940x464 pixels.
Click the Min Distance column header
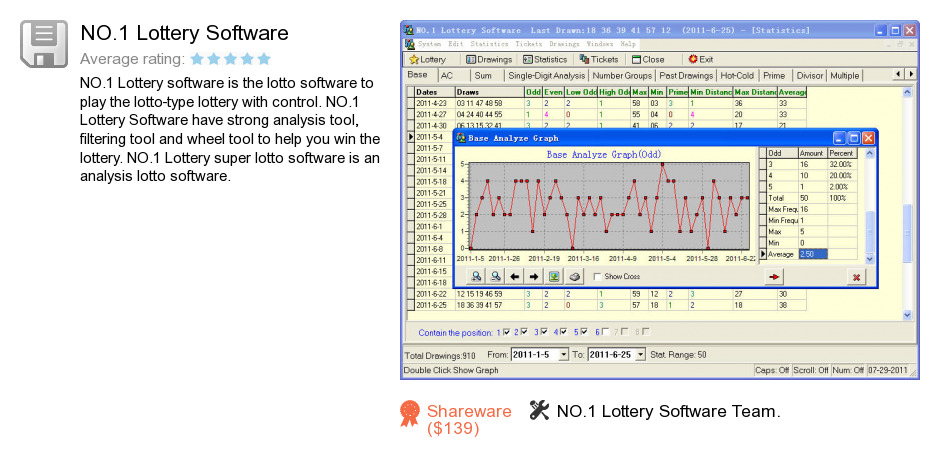point(711,92)
